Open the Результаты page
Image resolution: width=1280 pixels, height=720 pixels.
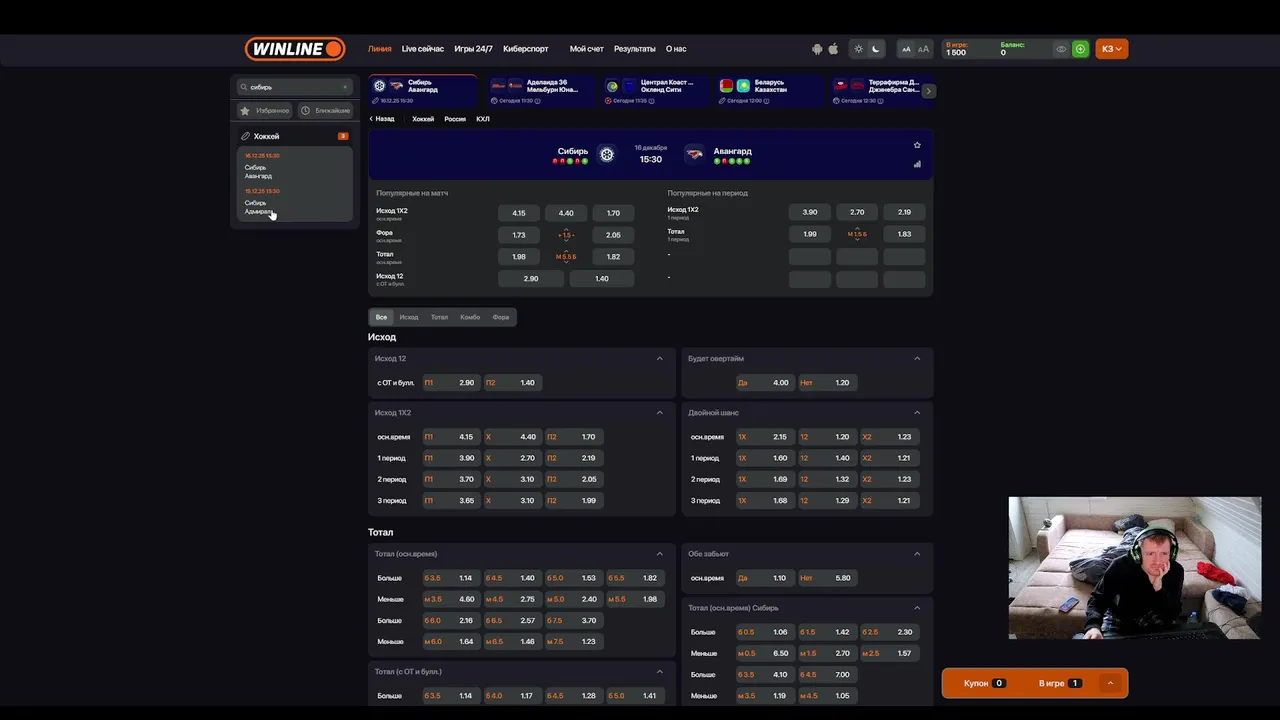(635, 49)
